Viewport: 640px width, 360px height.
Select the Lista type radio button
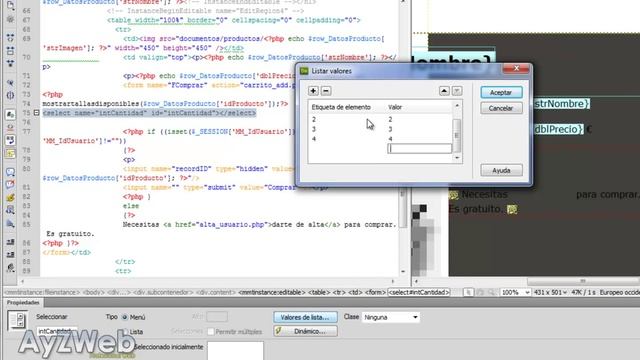124,332
